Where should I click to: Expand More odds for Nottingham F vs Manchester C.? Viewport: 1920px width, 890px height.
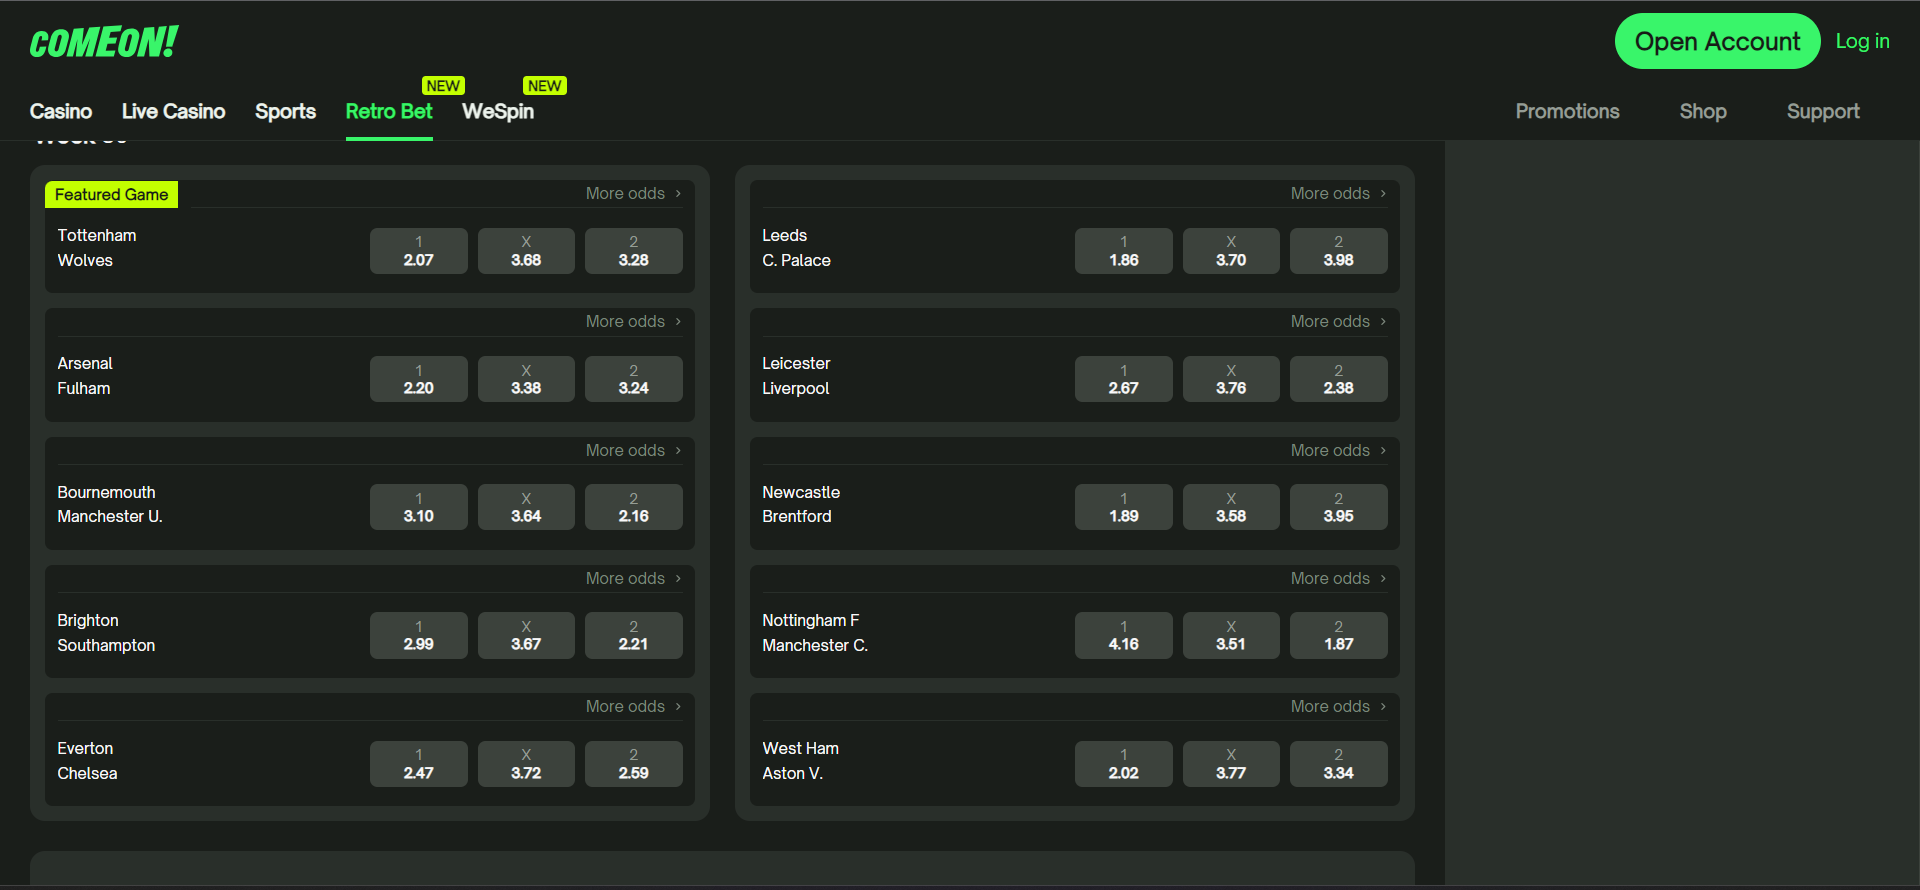[1339, 578]
